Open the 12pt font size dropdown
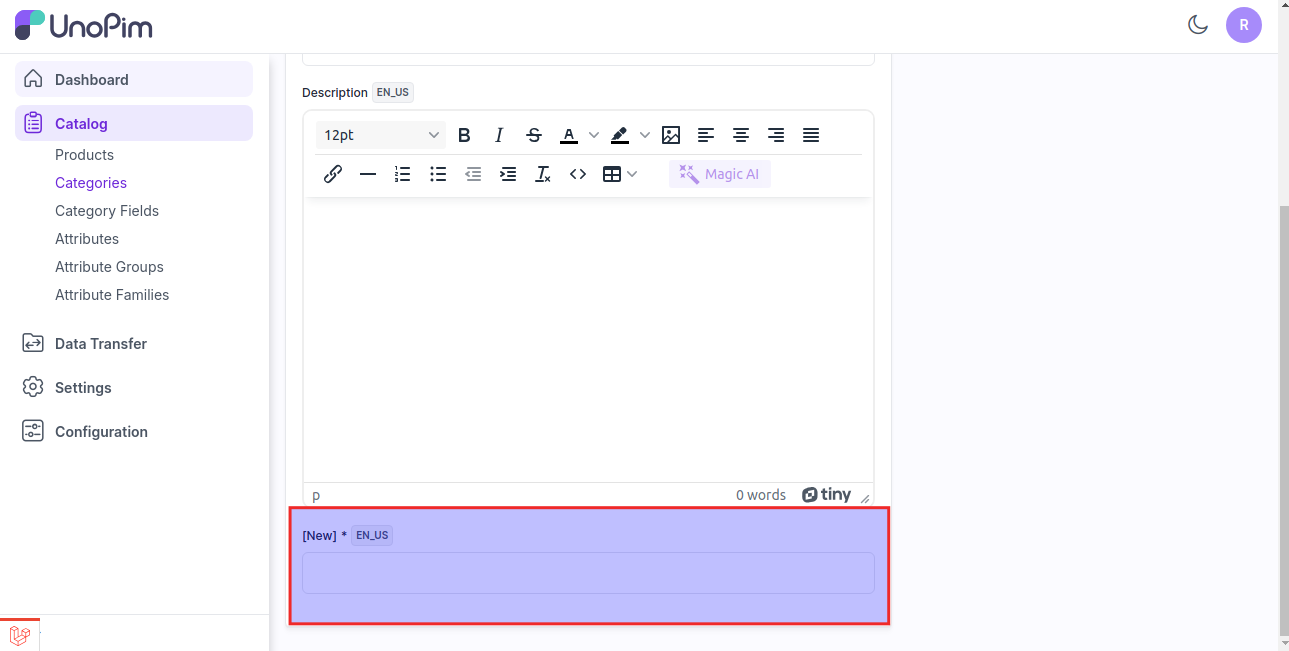The width and height of the screenshot is (1289, 651). 381,135
